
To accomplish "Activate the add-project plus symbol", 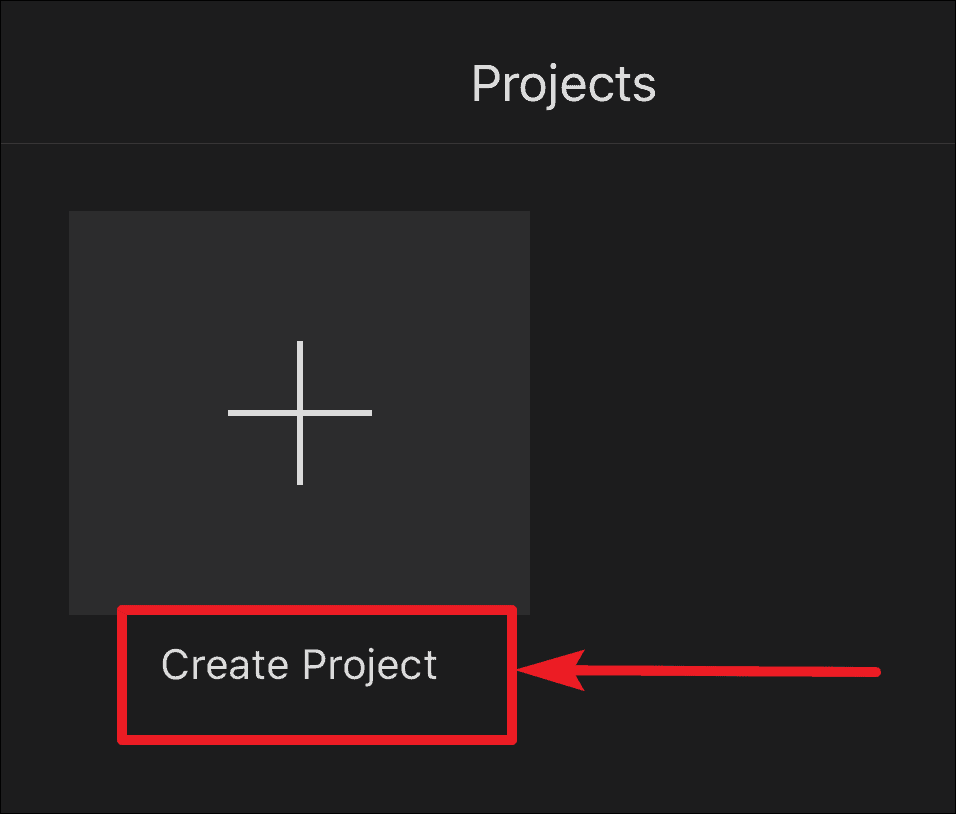I will point(299,413).
